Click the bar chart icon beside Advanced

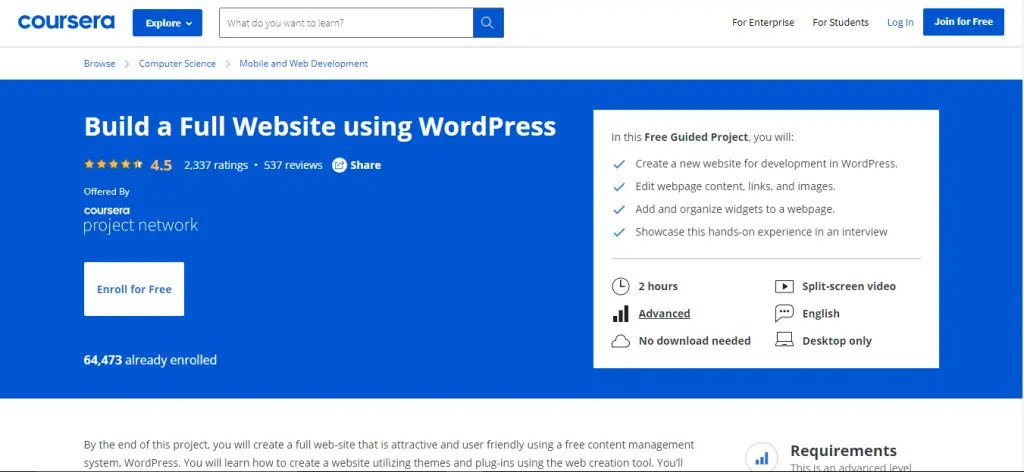click(x=620, y=314)
